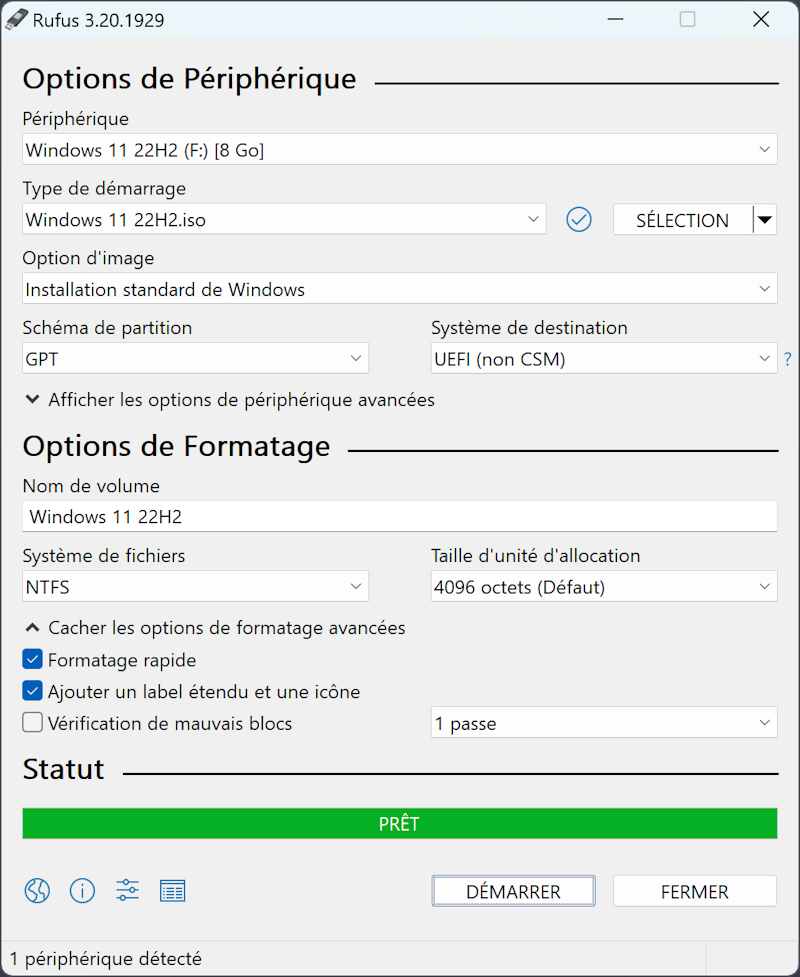Image resolution: width=800 pixels, height=977 pixels.
Task: Open the Système de fichiers dropdown
Action: click(x=195, y=587)
